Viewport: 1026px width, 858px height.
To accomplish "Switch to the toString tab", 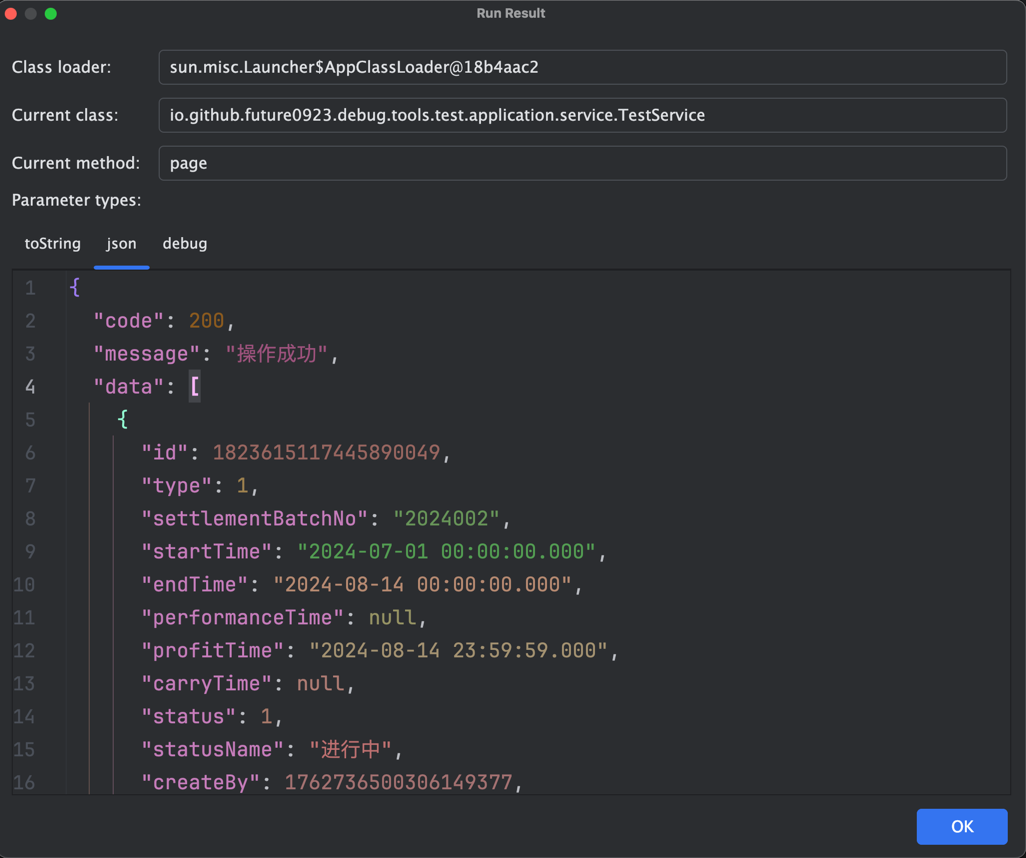I will tap(52, 243).
